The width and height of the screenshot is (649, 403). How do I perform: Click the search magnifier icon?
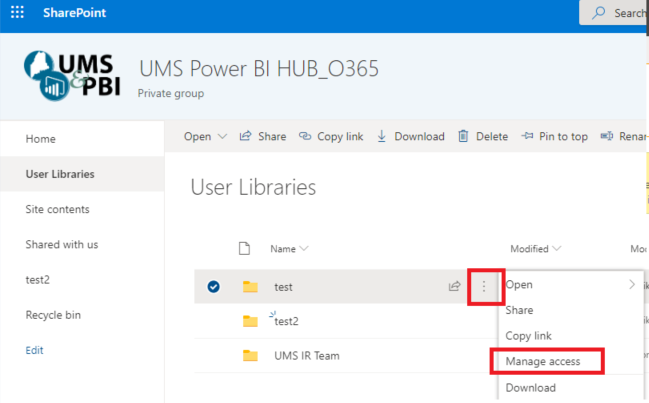599,13
